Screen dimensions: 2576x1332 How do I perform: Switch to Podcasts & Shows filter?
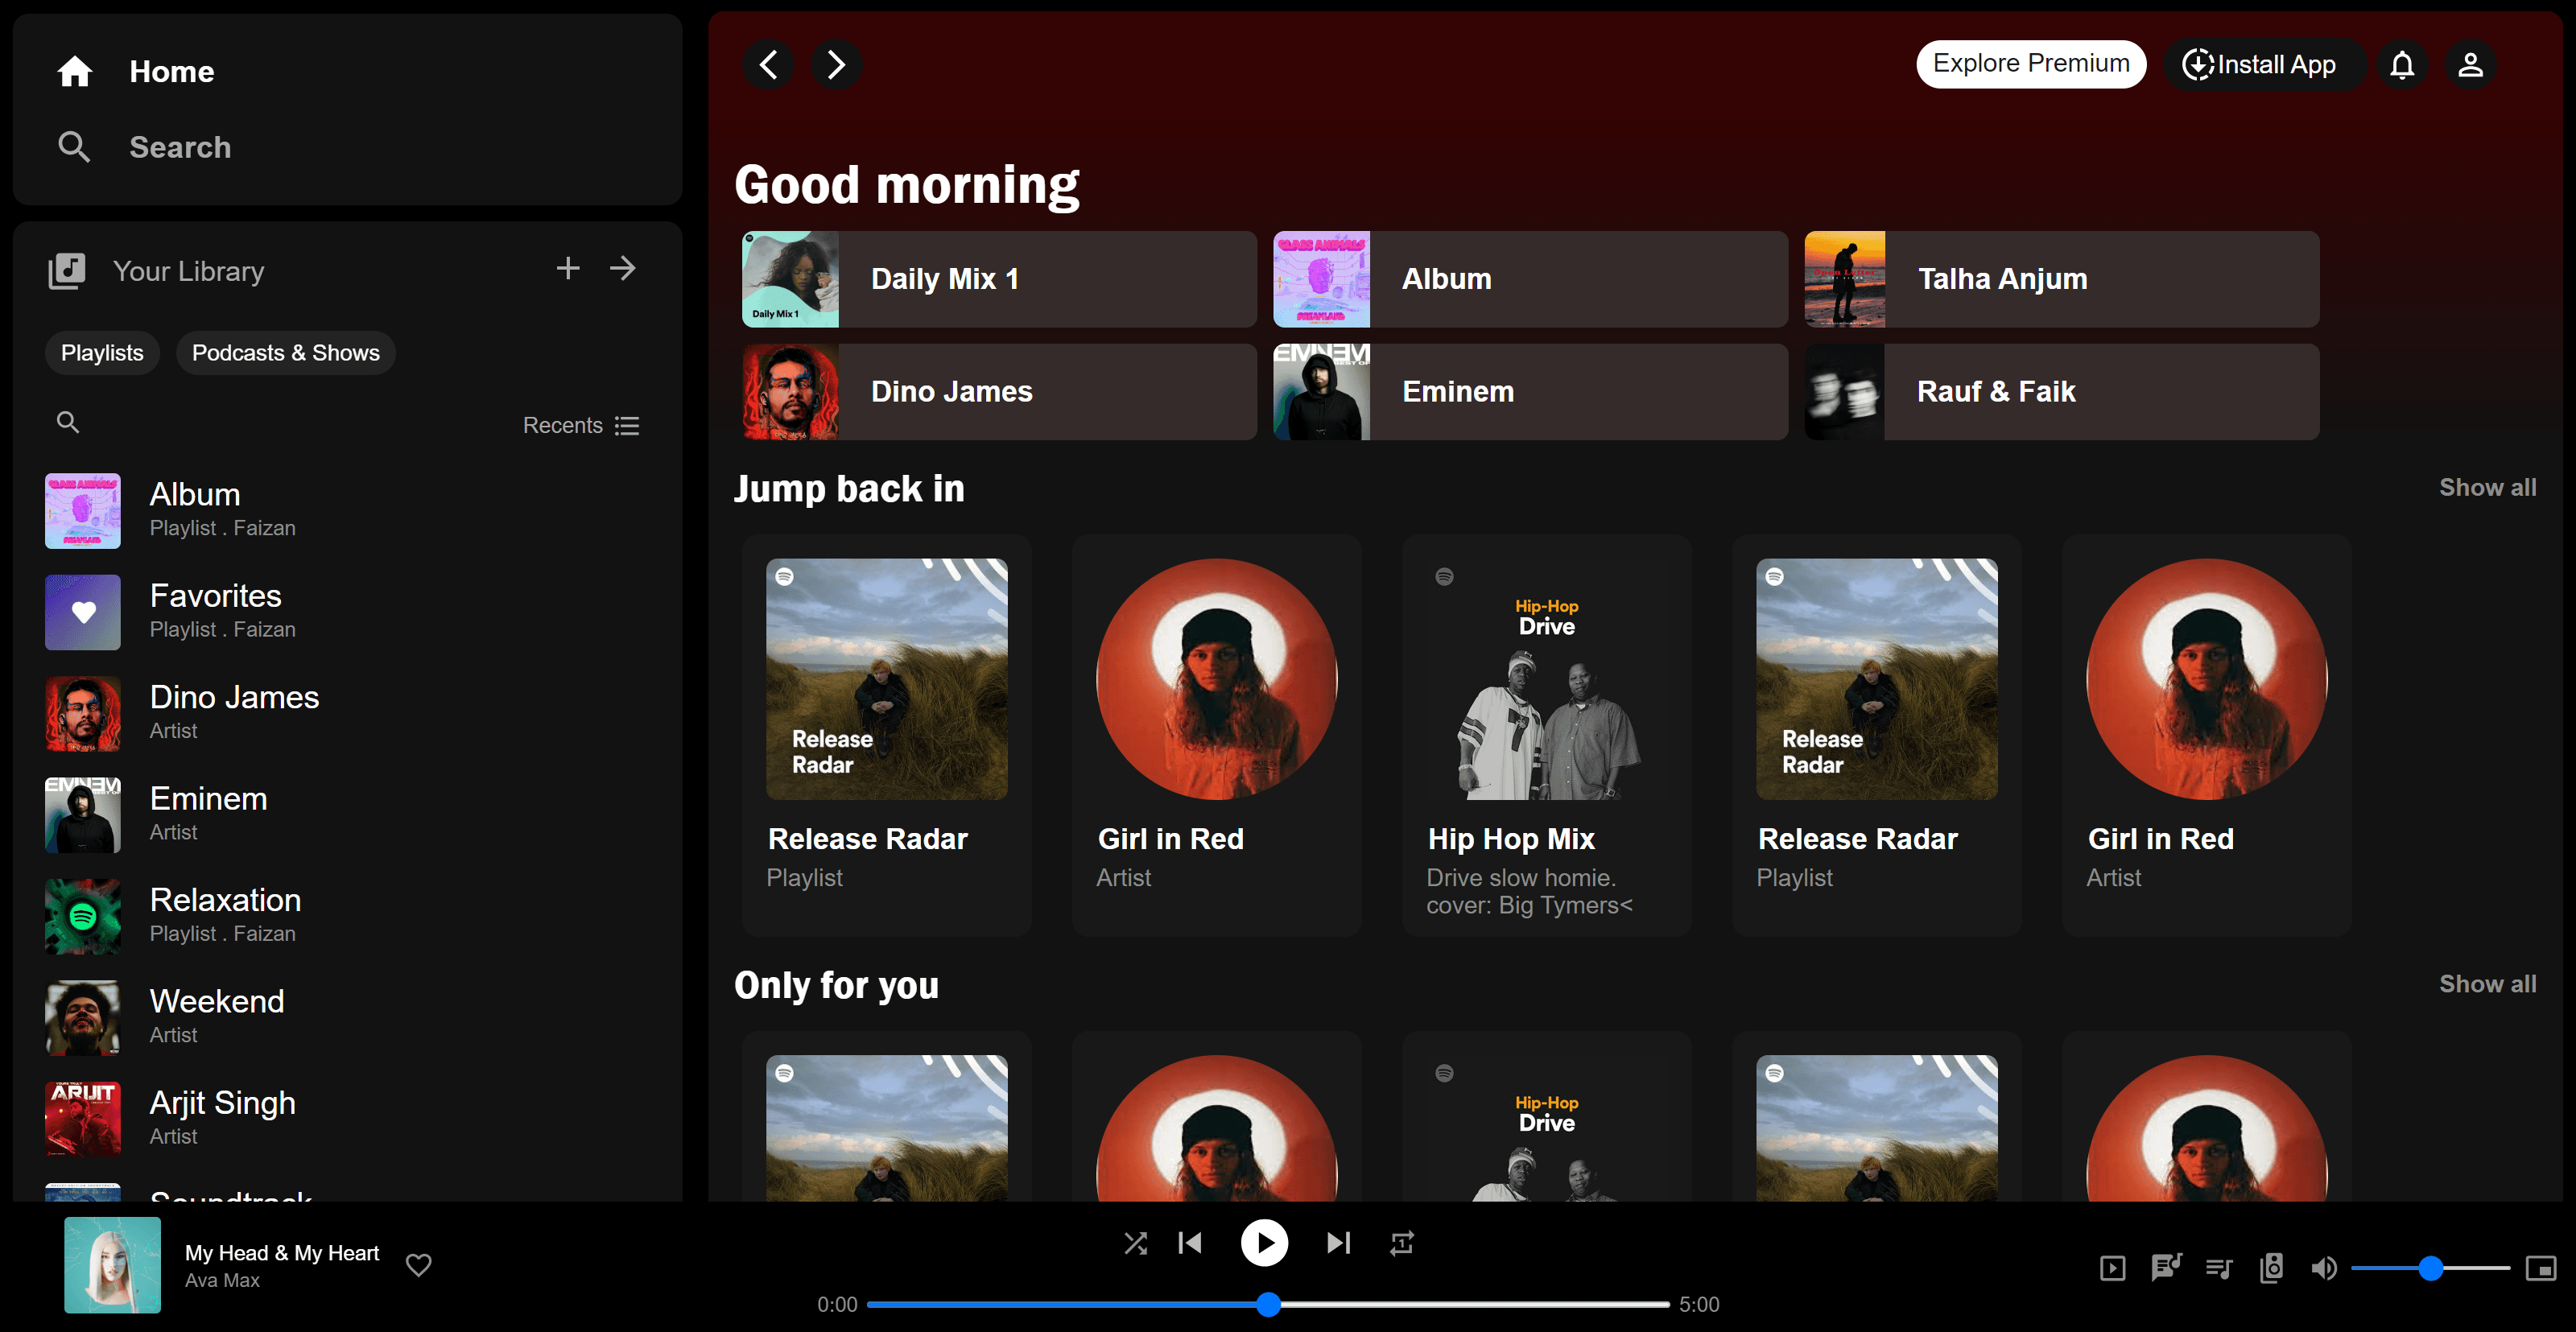point(285,352)
